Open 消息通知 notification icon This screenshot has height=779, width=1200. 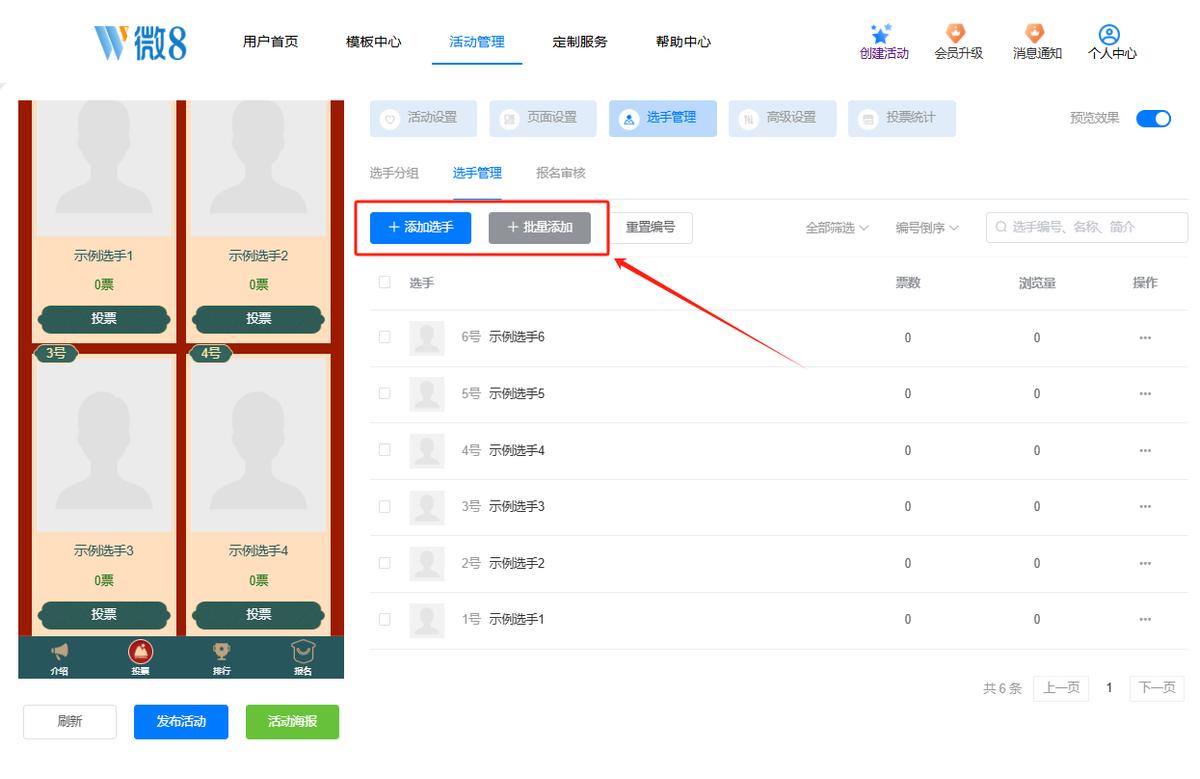(x=1036, y=34)
